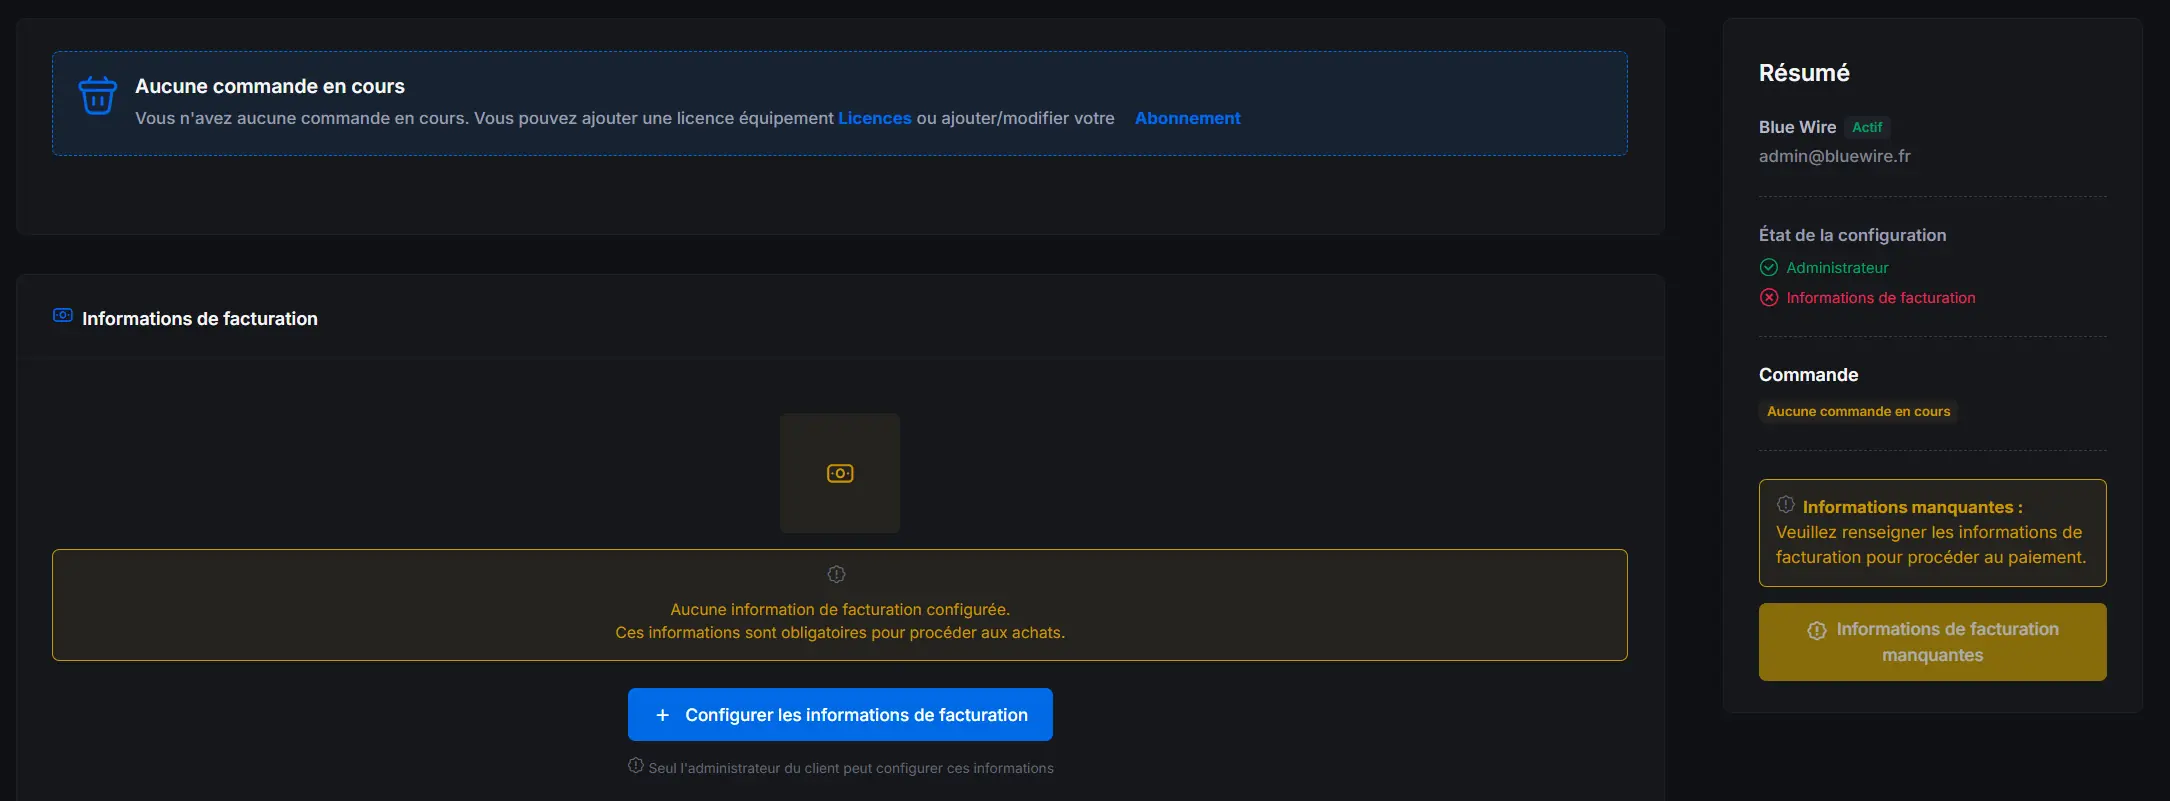Click the large billing card icon tile
Viewport: 2170px width, 801px height.
tap(840, 473)
